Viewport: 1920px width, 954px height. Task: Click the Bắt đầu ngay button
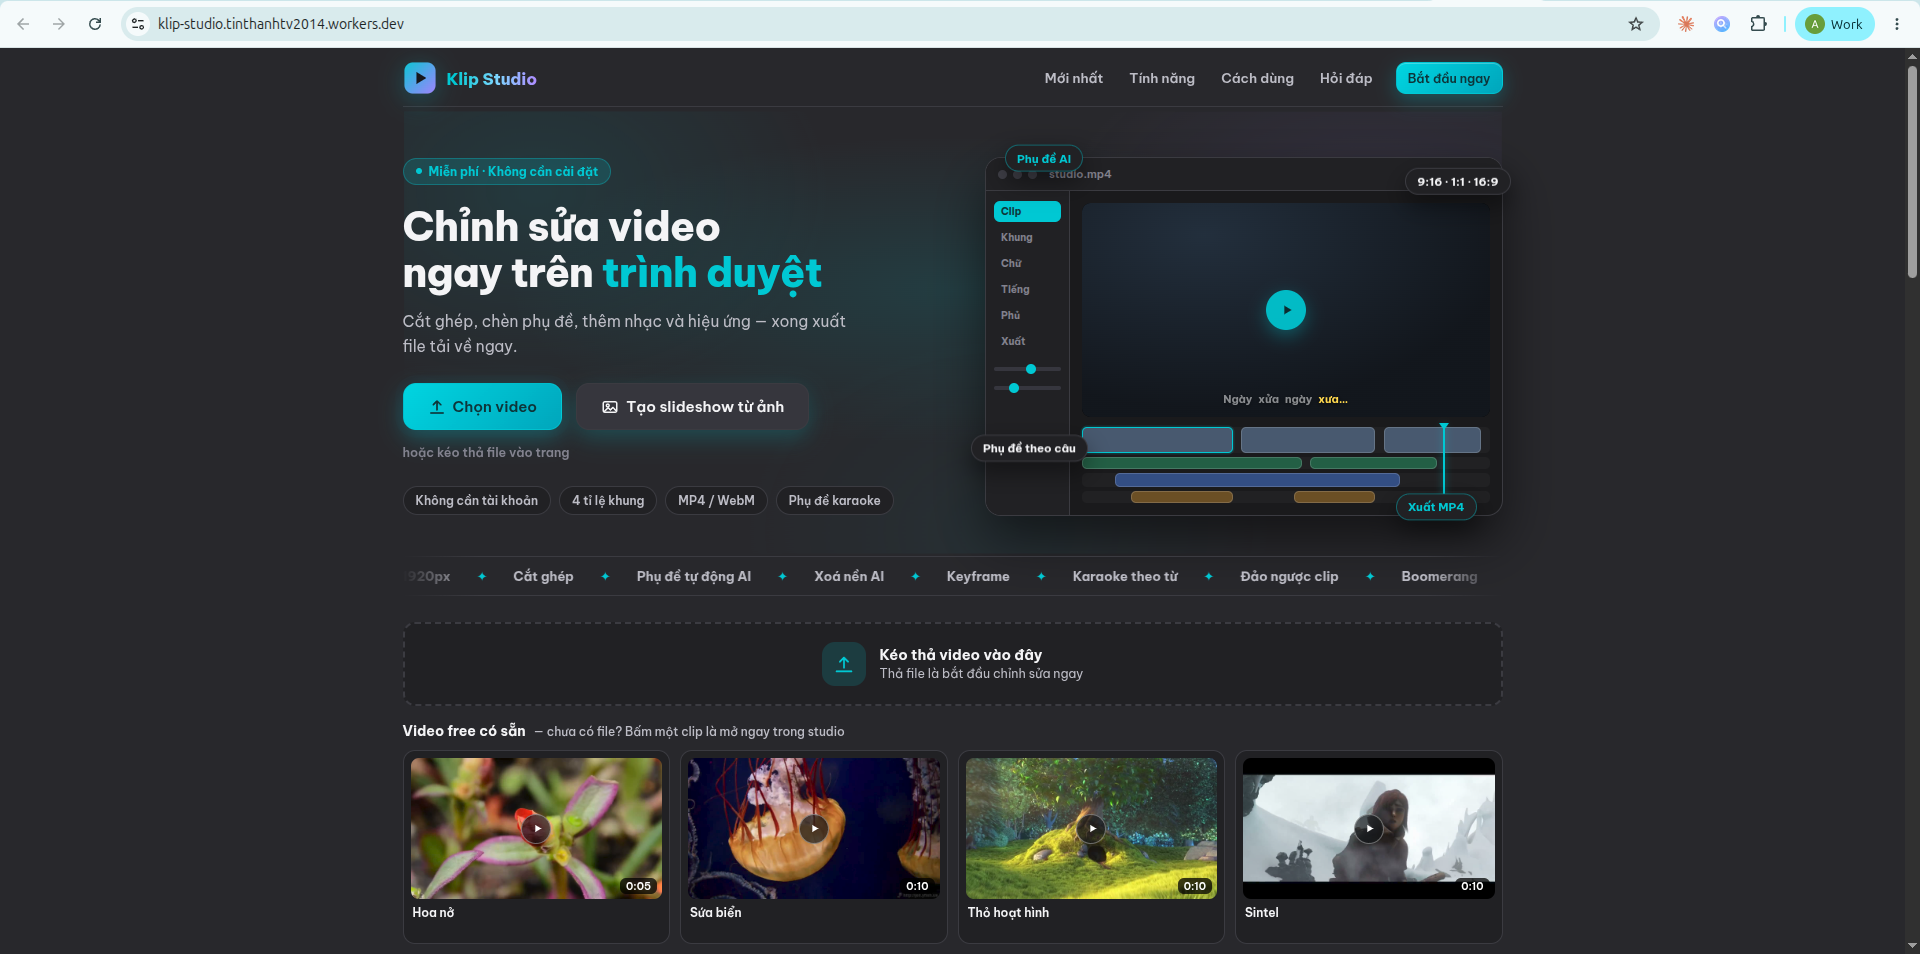pyautogui.click(x=1449, y=78)
